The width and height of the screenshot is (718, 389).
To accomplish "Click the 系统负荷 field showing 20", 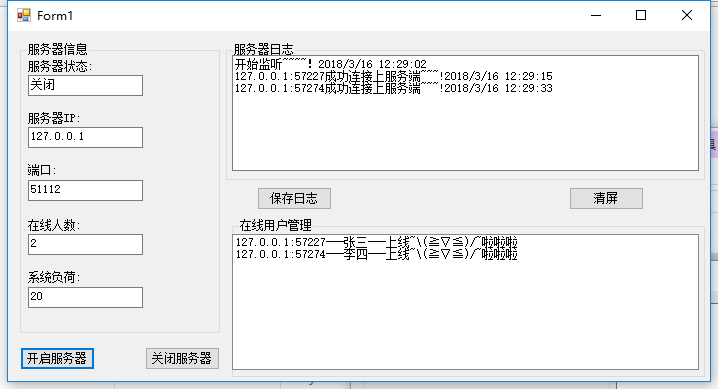I will click(x=85, y=297).
